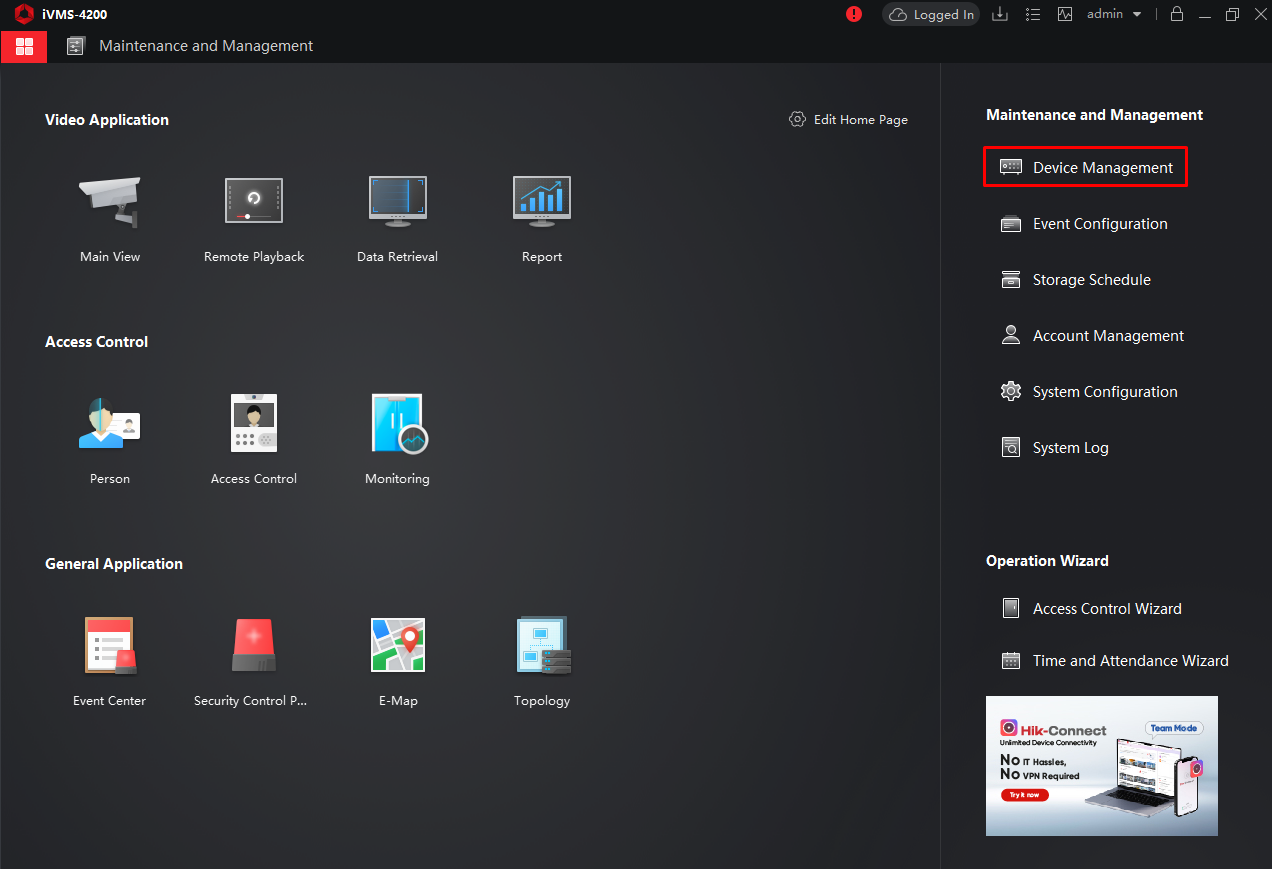The height and width of the screenshot is (869, 1272).
Task: Open the Main View camera icon
Action: pyautogui.click(x=110, y=201)
